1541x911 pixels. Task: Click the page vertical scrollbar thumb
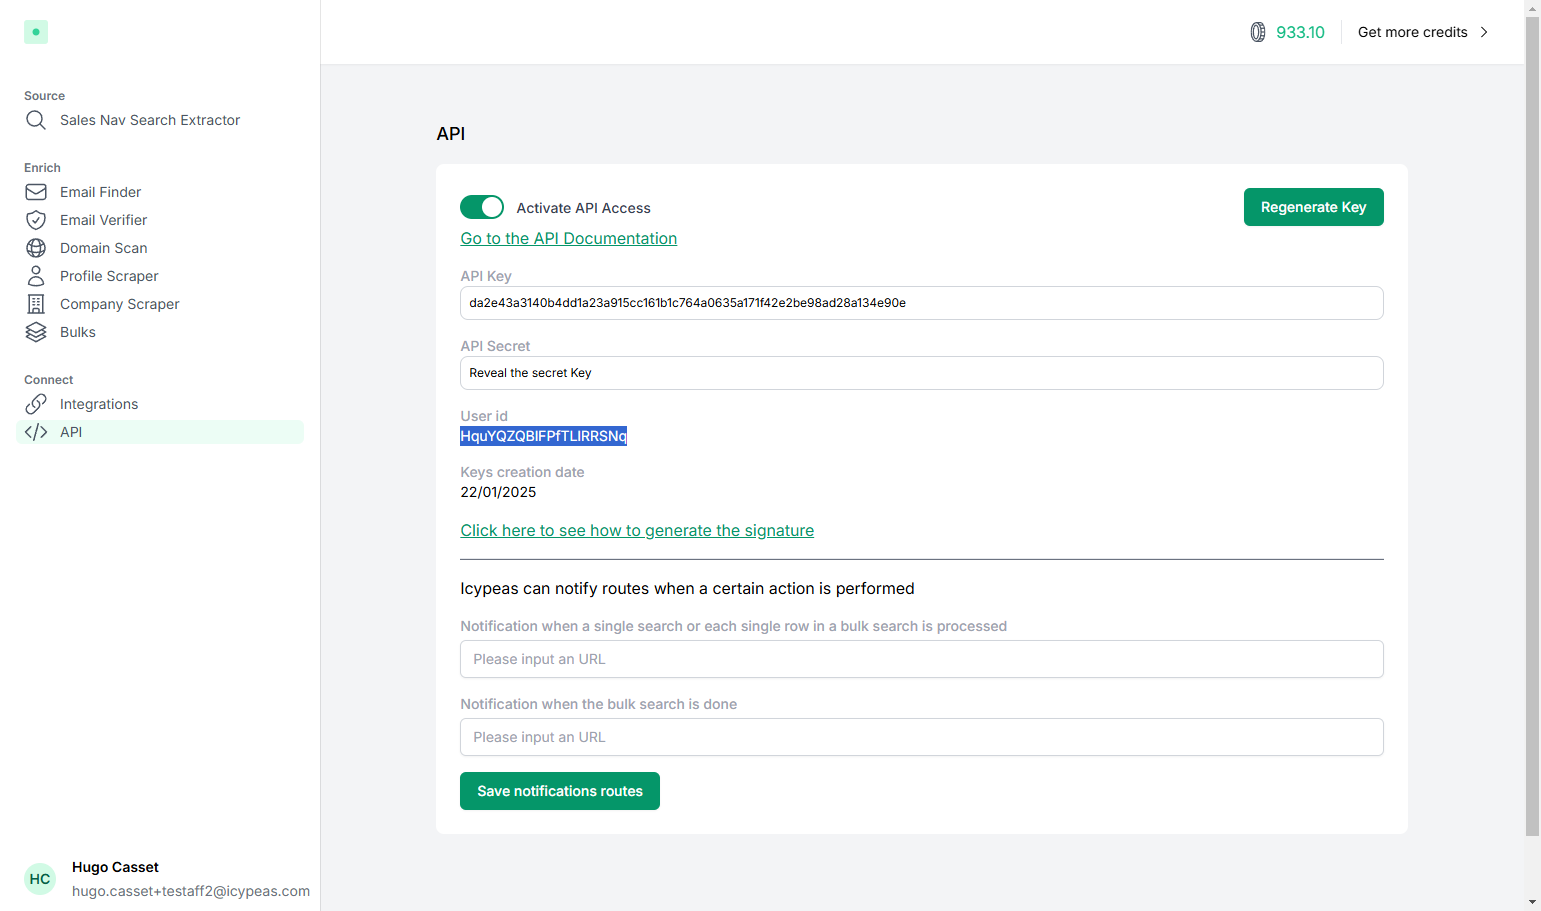click(x=1532, y=425)
